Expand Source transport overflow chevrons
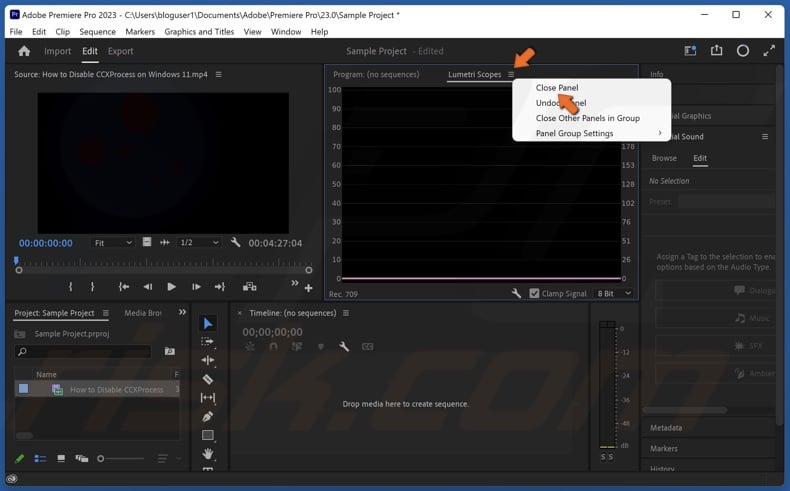The height and width of the screenshot is (491, 790). click(295, 283)
